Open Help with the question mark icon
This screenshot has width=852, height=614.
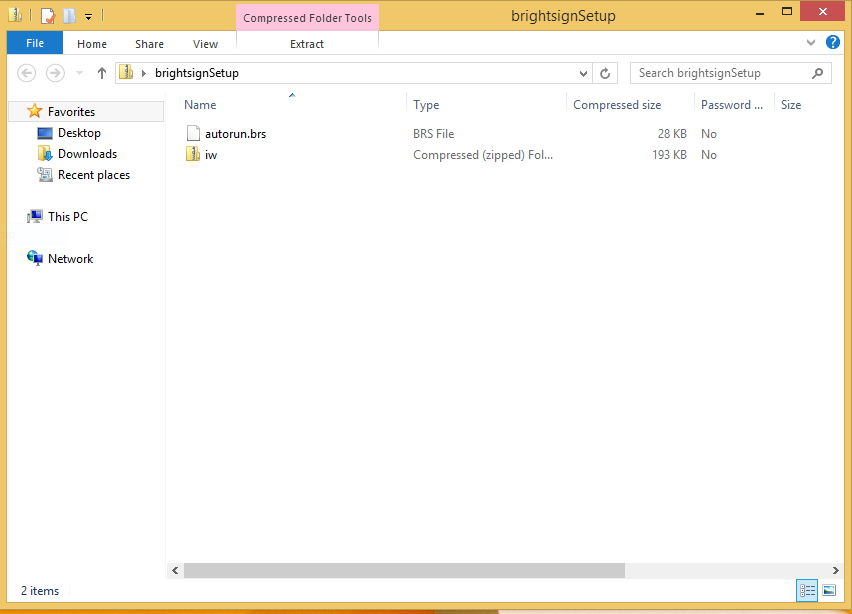tap(832, 42)
